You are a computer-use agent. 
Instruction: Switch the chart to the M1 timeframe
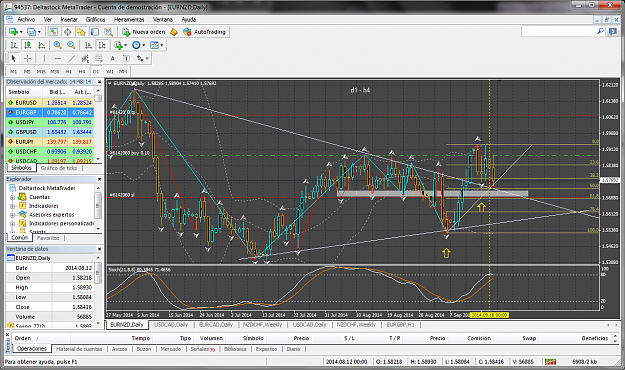(x=14, y=71)
